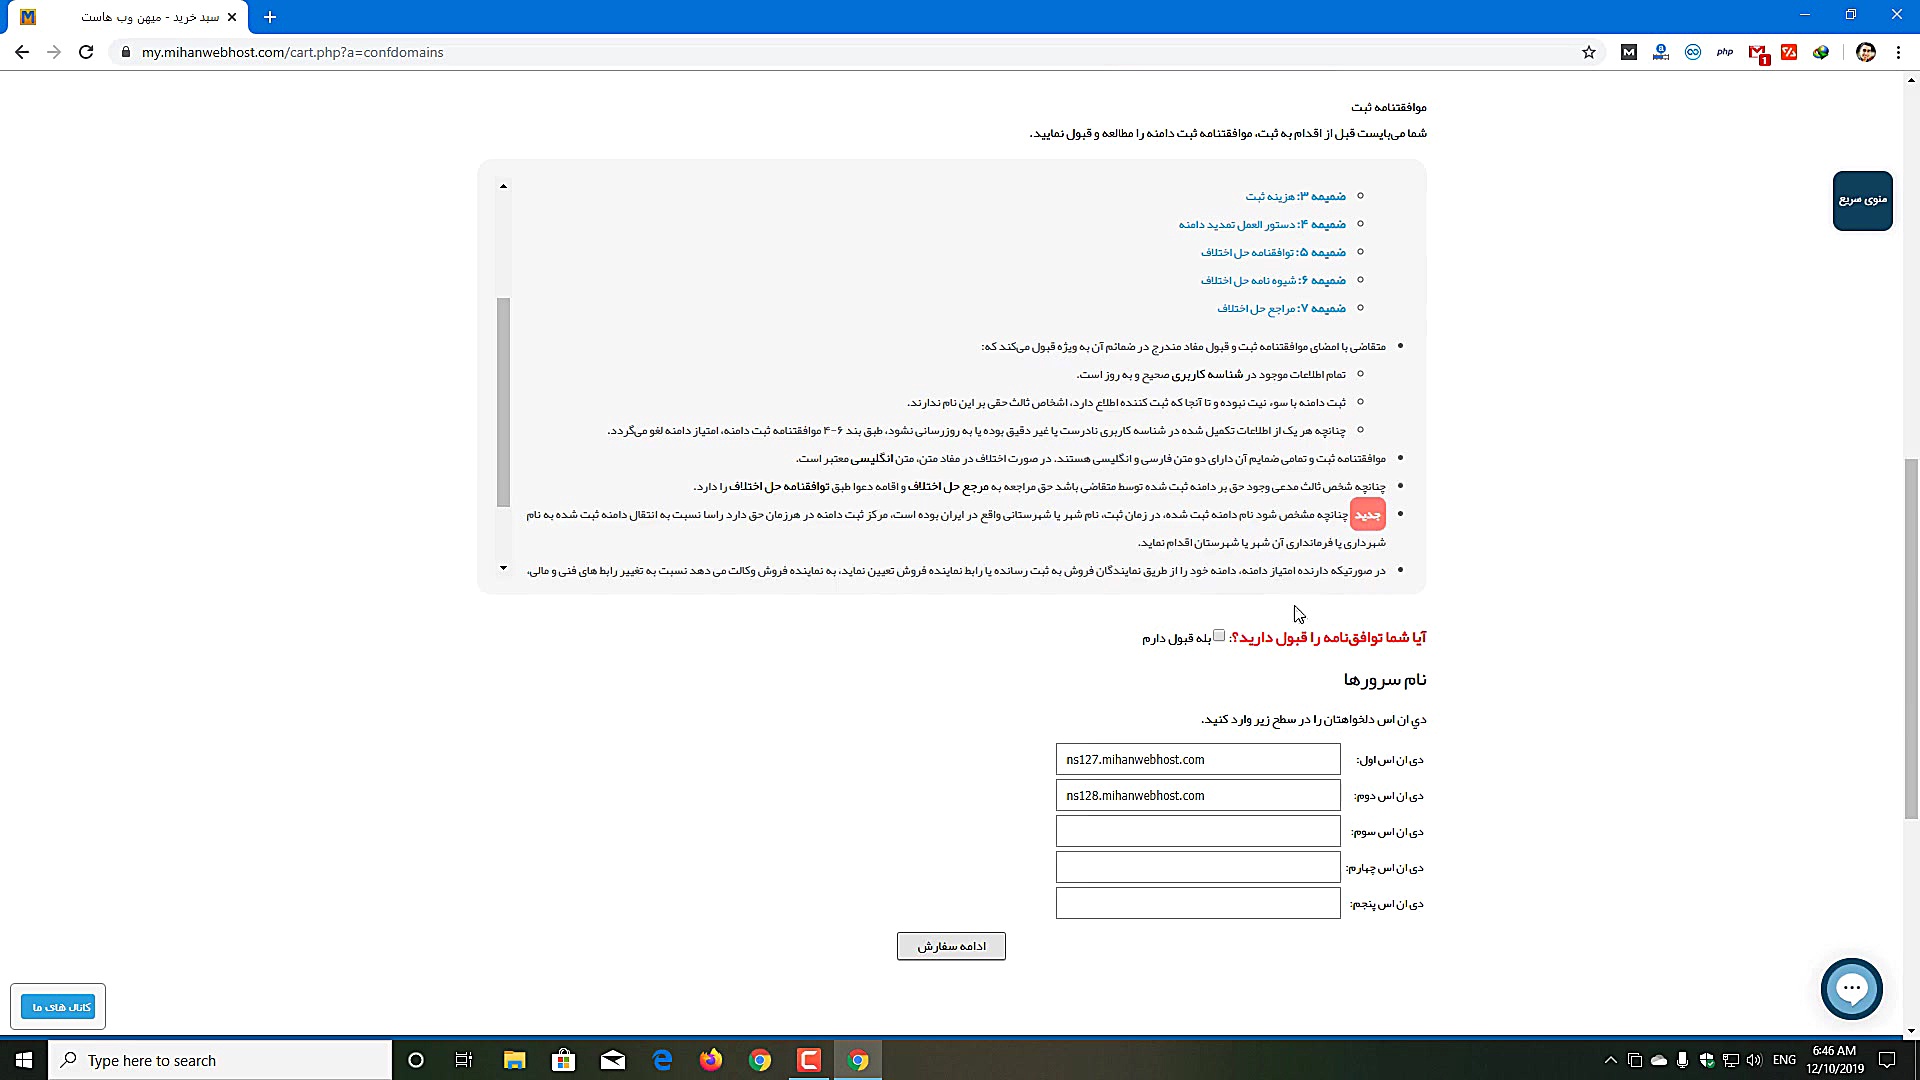Open the منوی مربع side panel
This screenshot has height=1080, width=1920.
1862,201
